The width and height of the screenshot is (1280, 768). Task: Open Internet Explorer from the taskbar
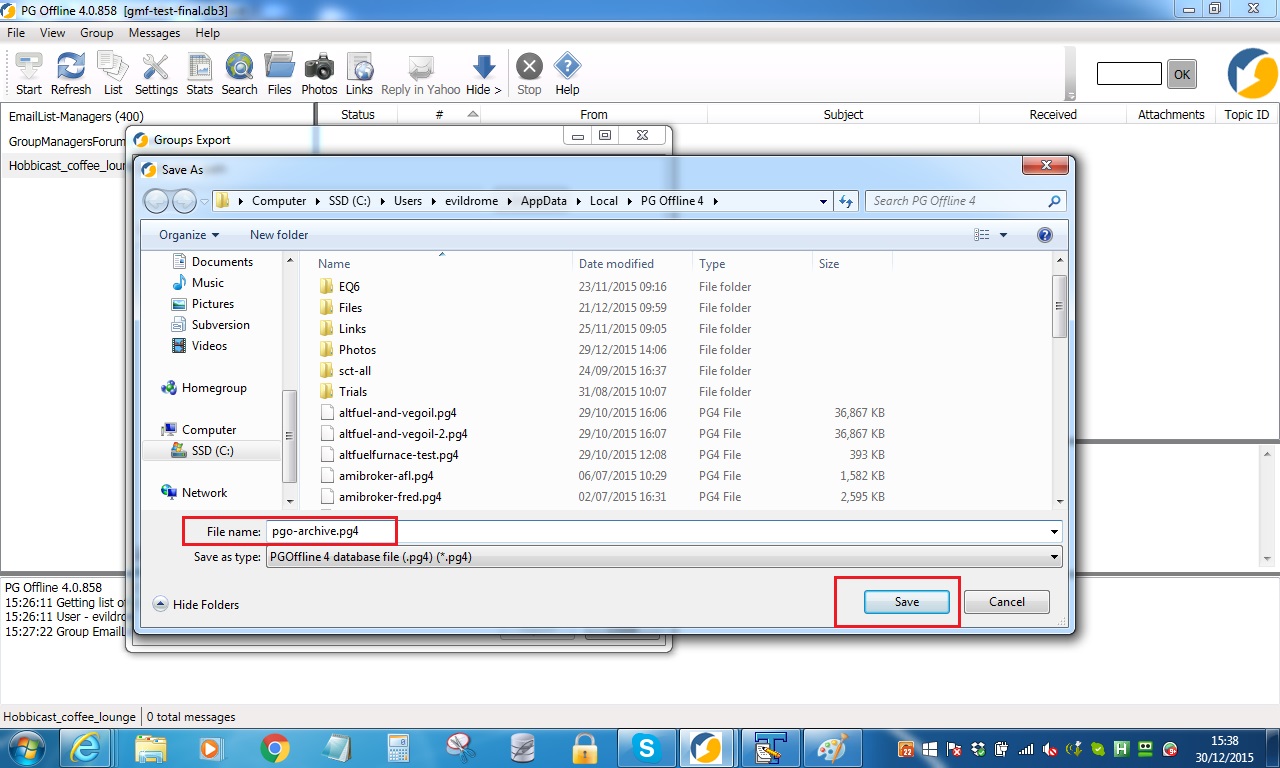pyautogui.click(x=86, y=748)
